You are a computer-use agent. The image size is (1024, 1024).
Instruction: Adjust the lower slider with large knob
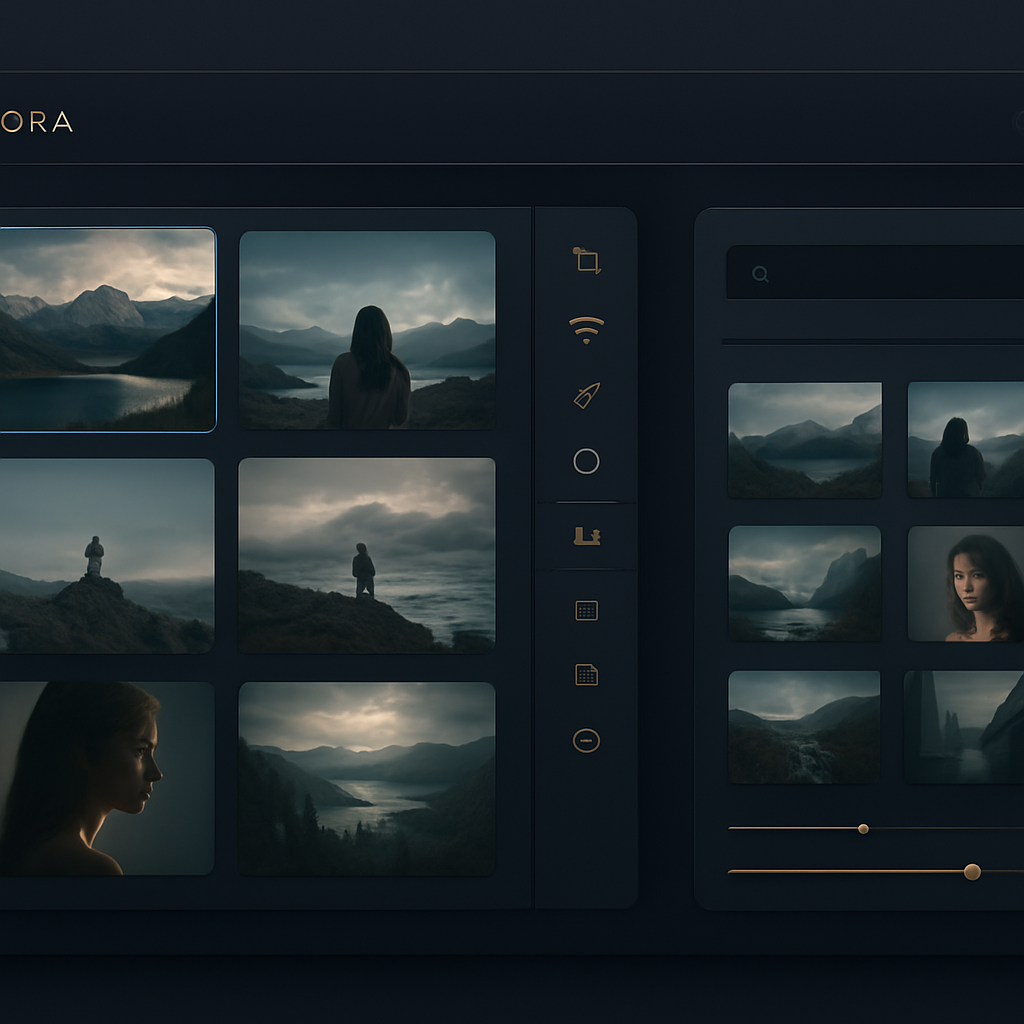pyautogui.click(x=972, y=872)
